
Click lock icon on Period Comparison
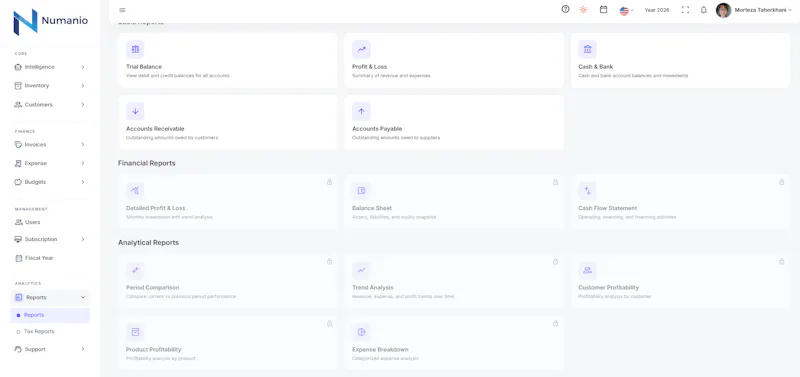(330, 261)
